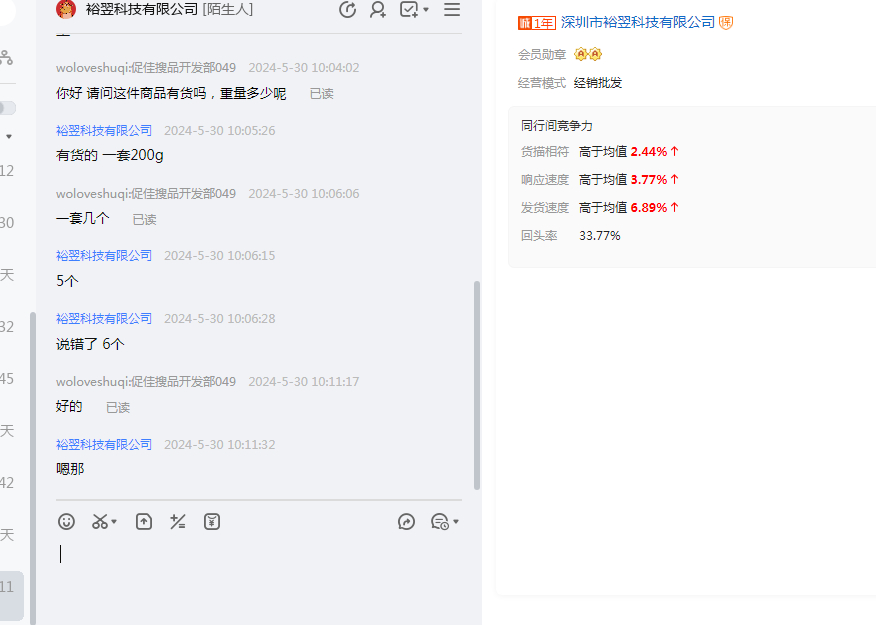Toggle the switch in left sidebar

tap(7, 108)
